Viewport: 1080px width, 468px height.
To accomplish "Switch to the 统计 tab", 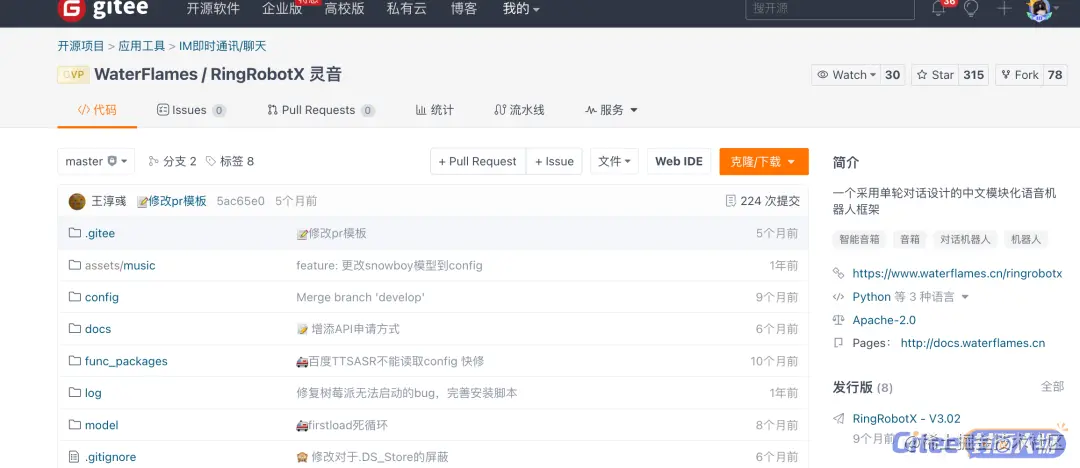I will (435, 110).
